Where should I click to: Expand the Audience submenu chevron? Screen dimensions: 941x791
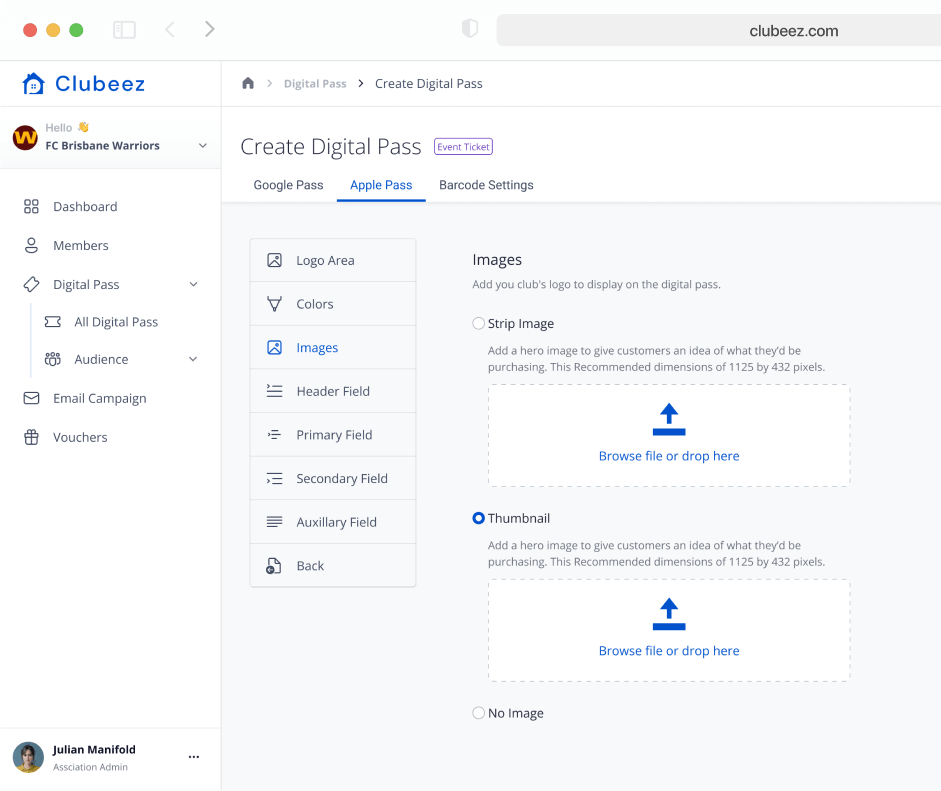click(193, 360)
